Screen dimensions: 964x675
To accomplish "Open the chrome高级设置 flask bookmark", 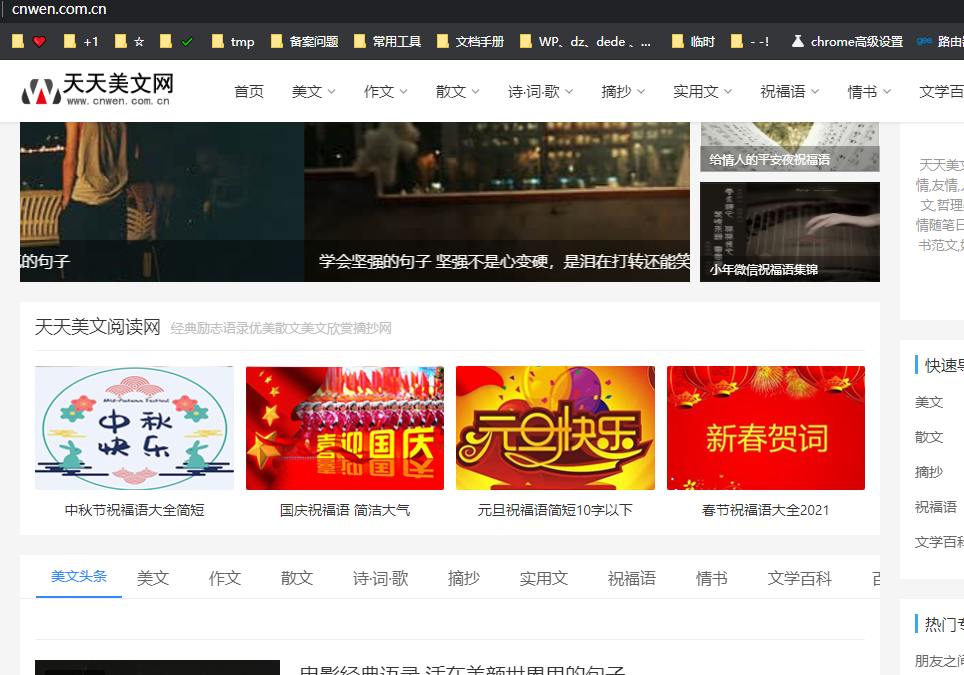I will tap(846, 42).
